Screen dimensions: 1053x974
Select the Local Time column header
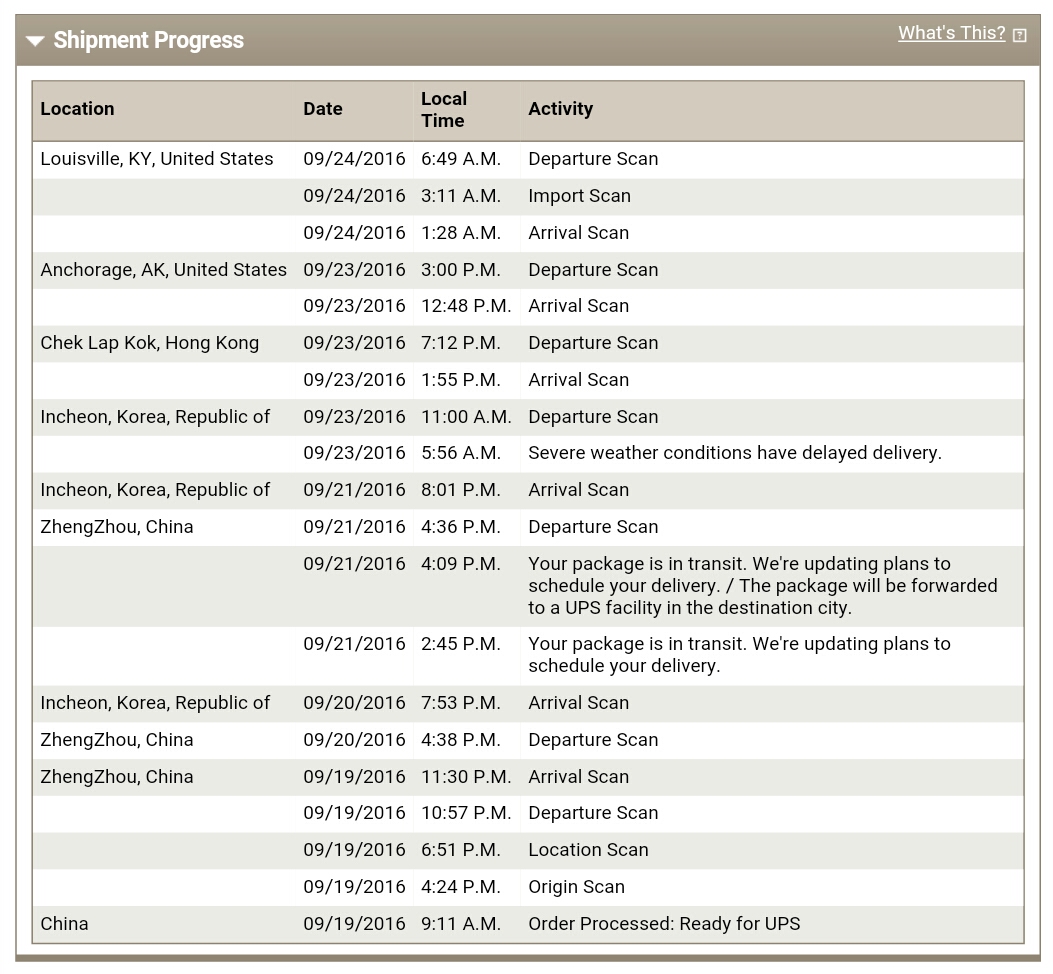(443, 109)
